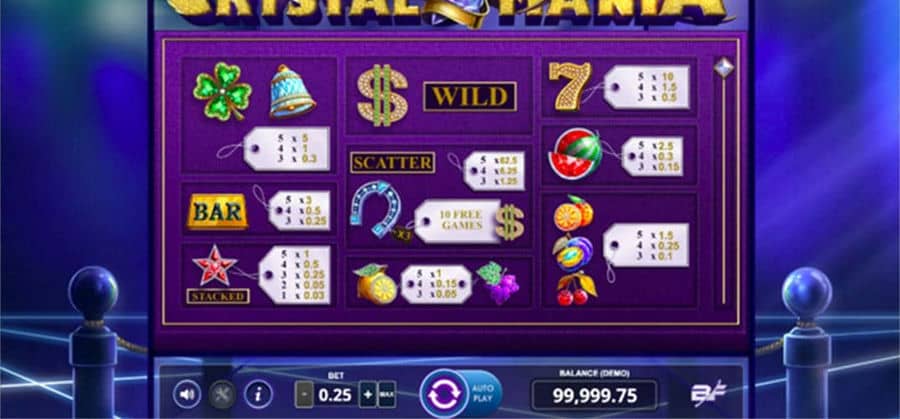Start Auto Play
The image size is (900, 419).
(484, 394)
